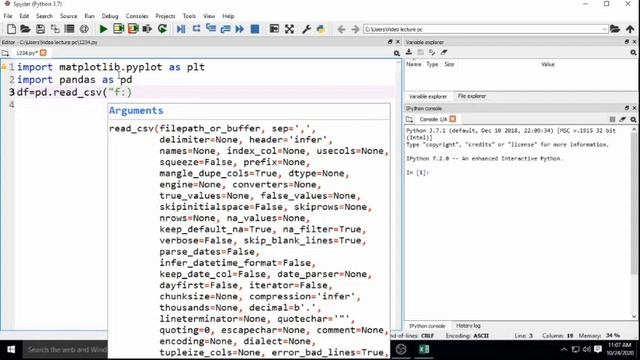Viewport: 640px width, 360px height.
Task: Run current cell and advance icon
Action: pyautogui.click(x=133, y=29)
